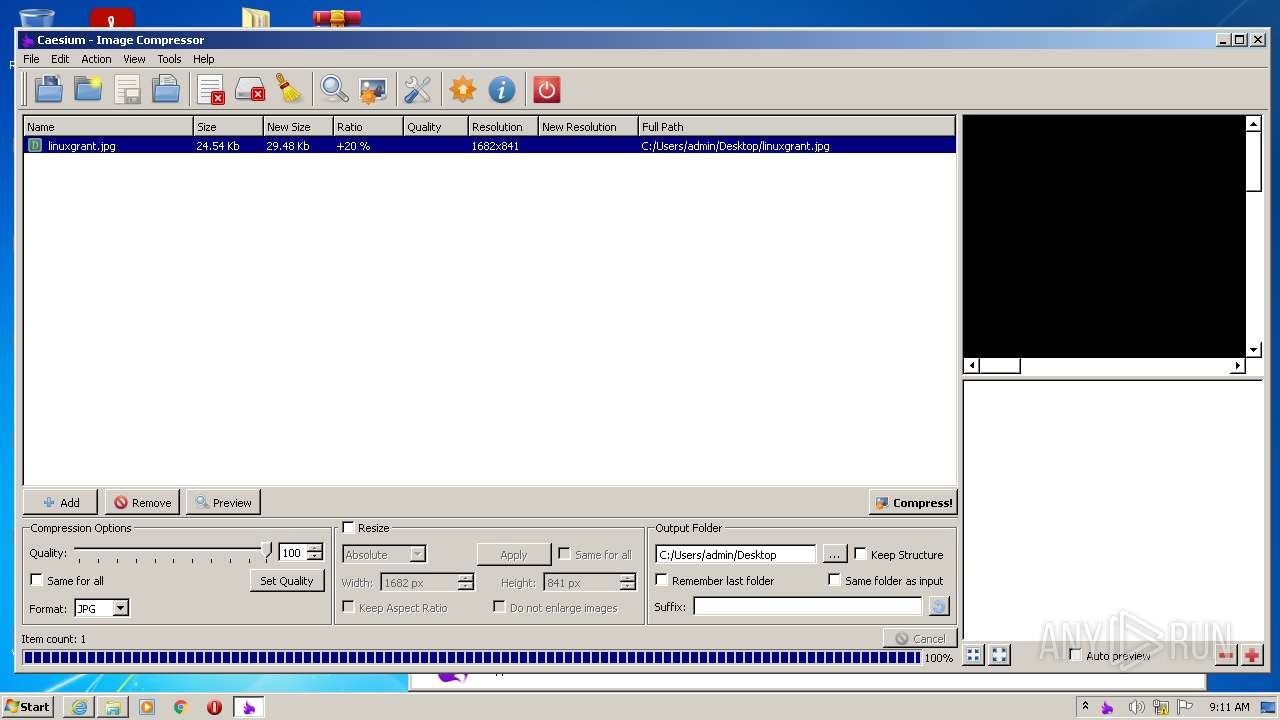This screenshot has height=720, width=1280.
Task: Click the magnifier Preview toolbar icon
Action: 334,90
